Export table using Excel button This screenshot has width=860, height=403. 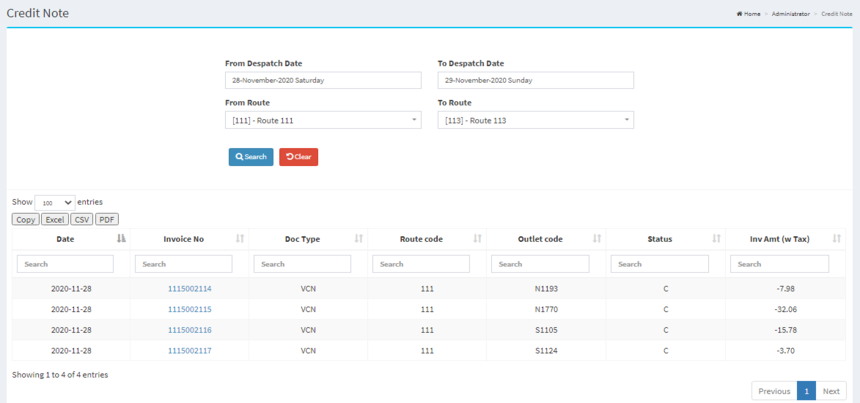click(55, 219)
